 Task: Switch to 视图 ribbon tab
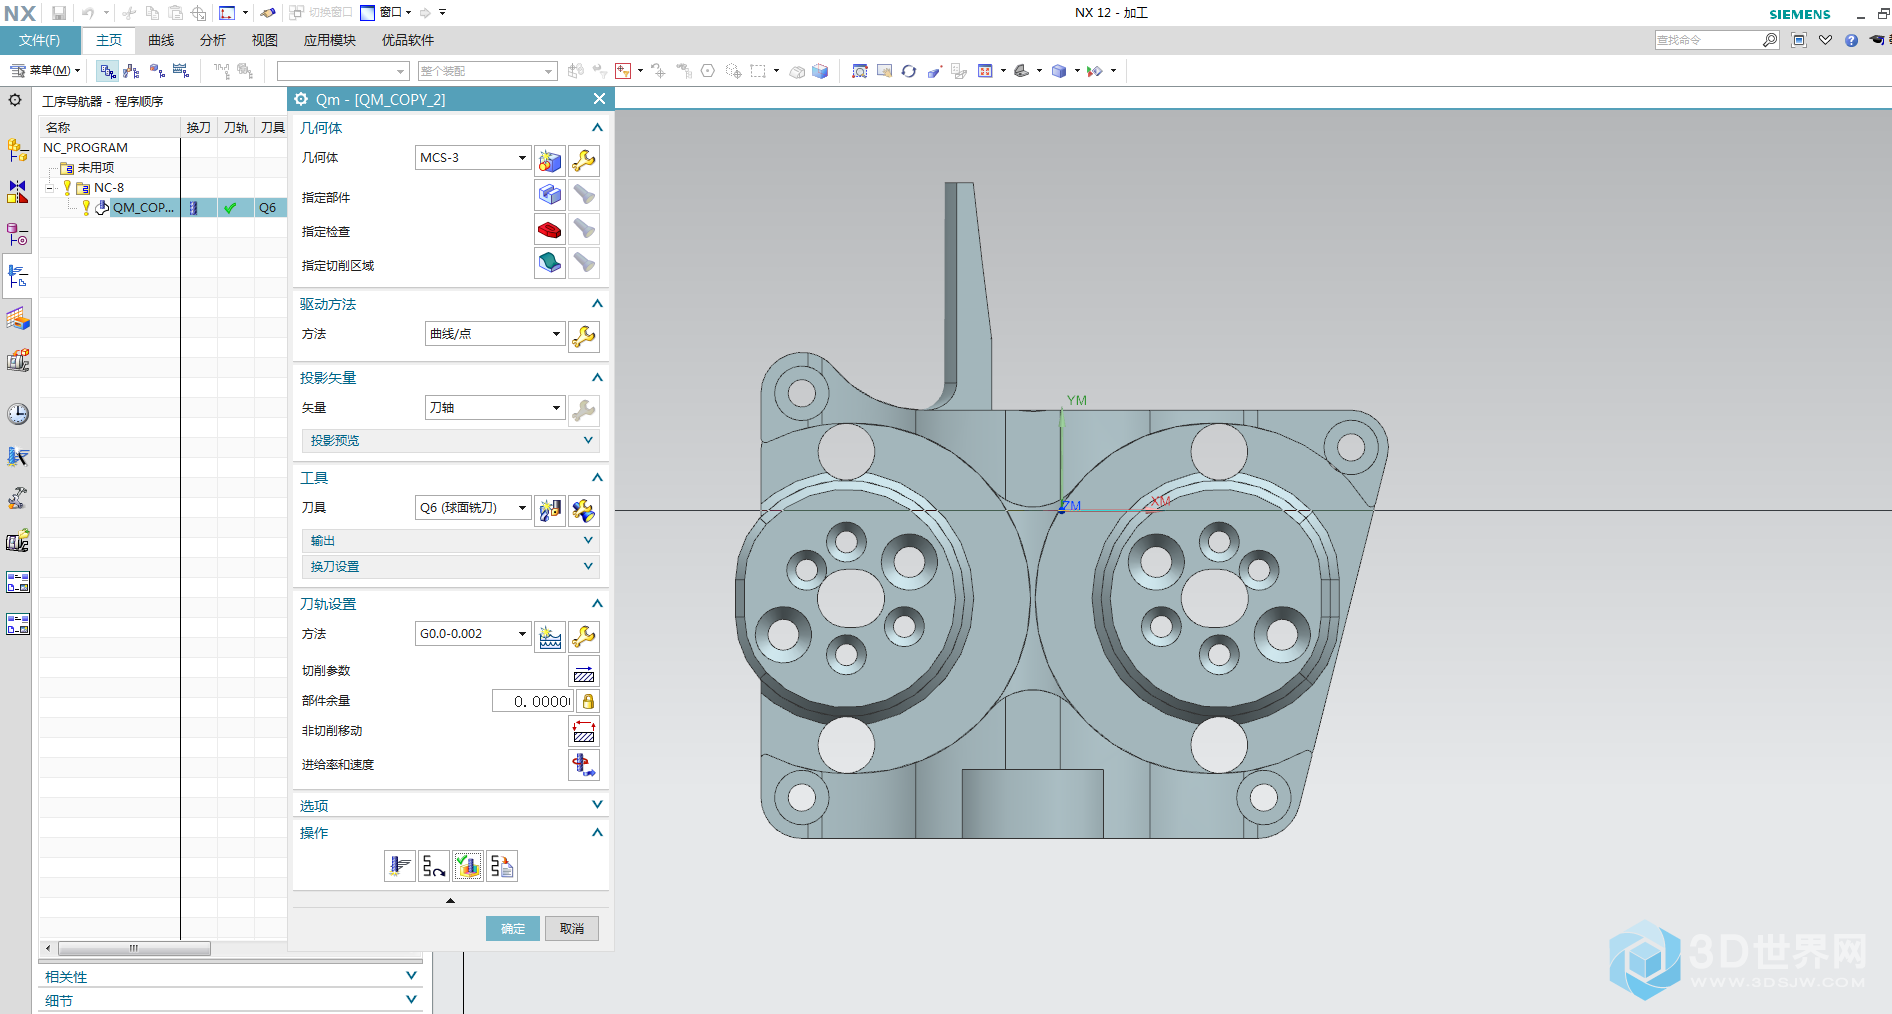265,40
